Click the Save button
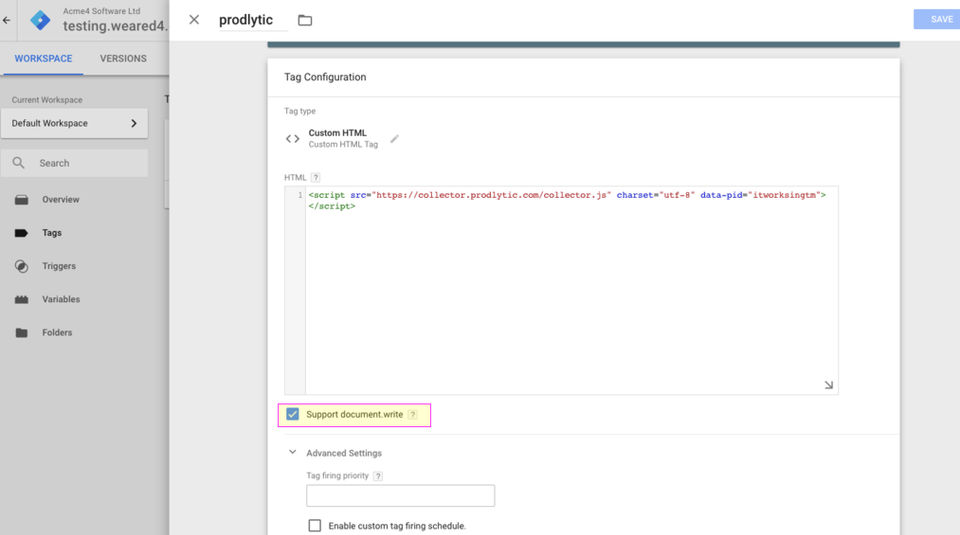This screenshot has height=535, width=960. 939,19
